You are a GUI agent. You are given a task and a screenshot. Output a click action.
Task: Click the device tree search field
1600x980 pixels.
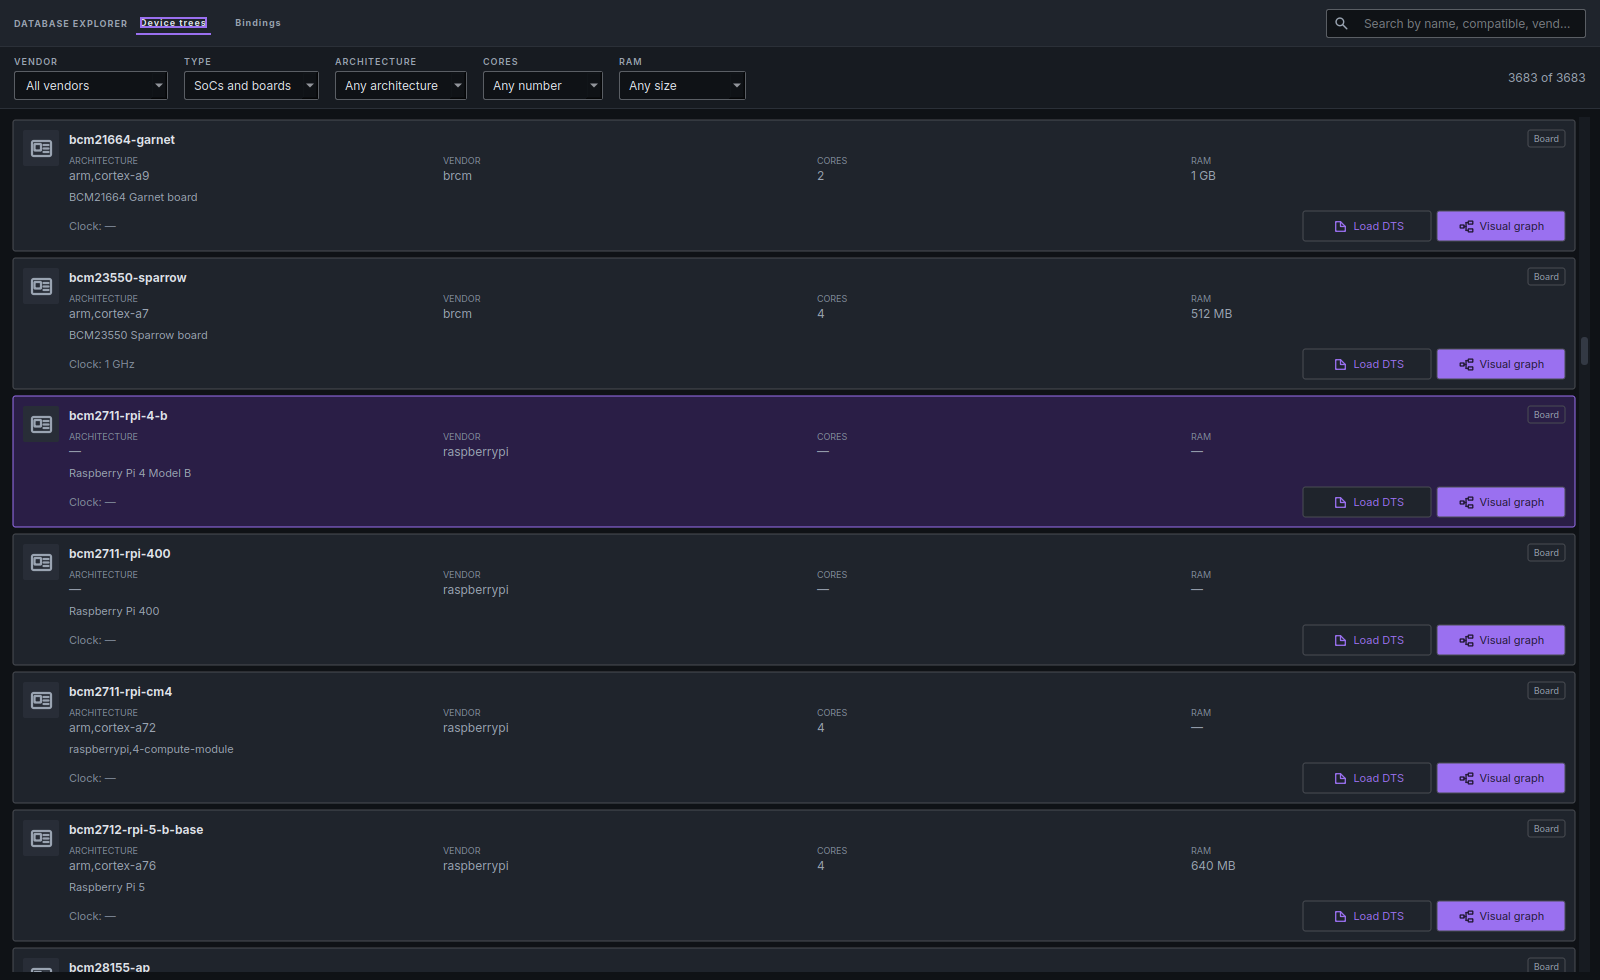[x=1456, y=23]
